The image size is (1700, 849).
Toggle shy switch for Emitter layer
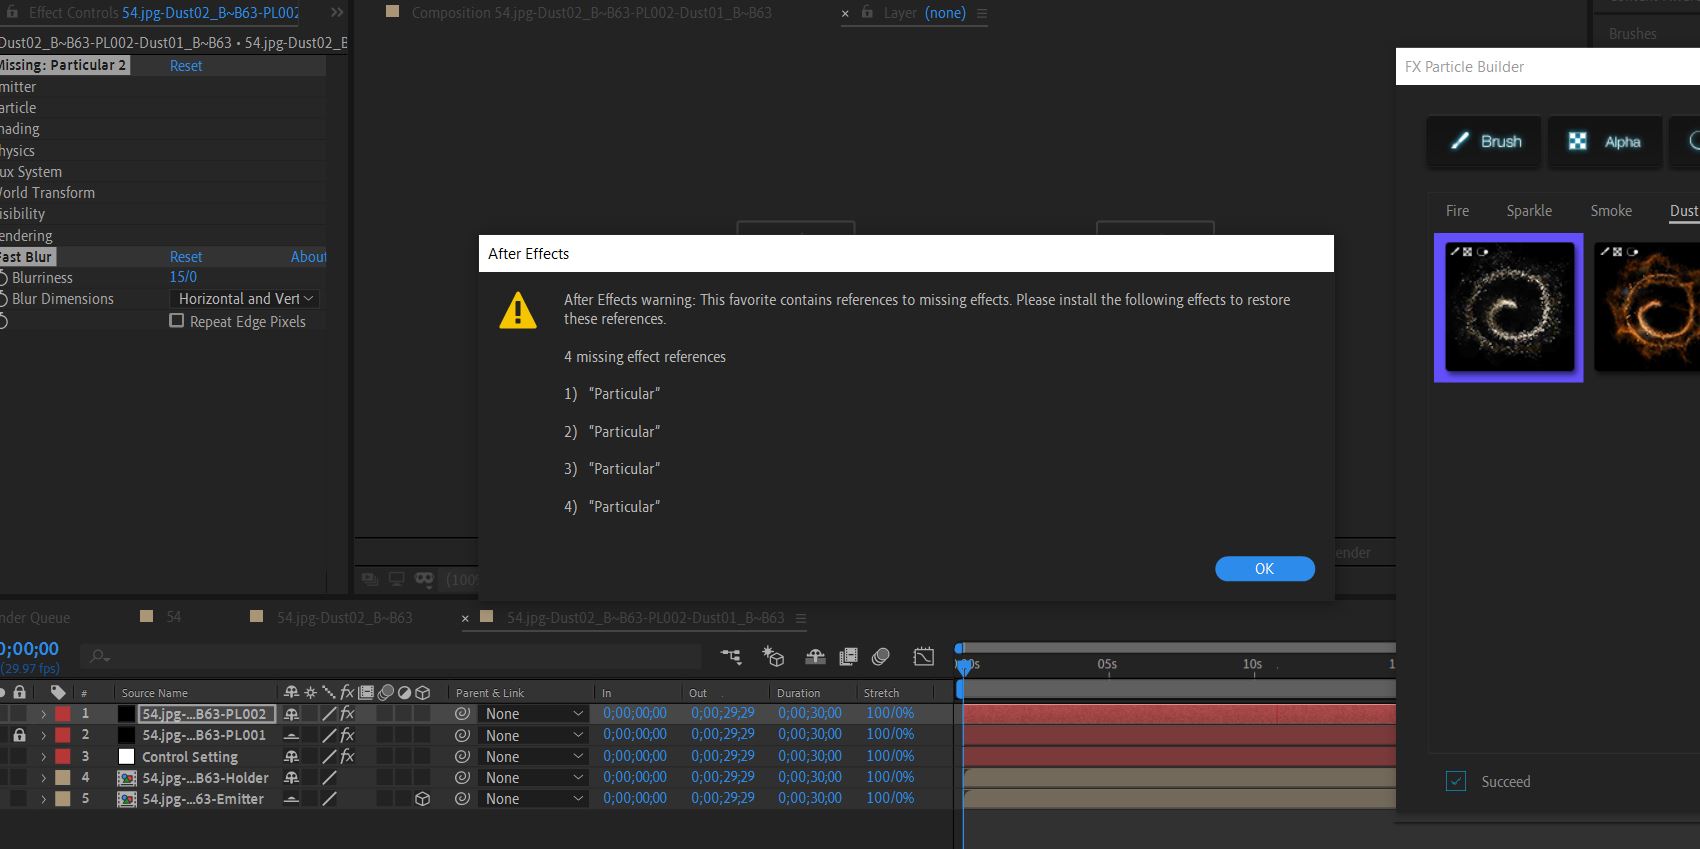(291, 799)
